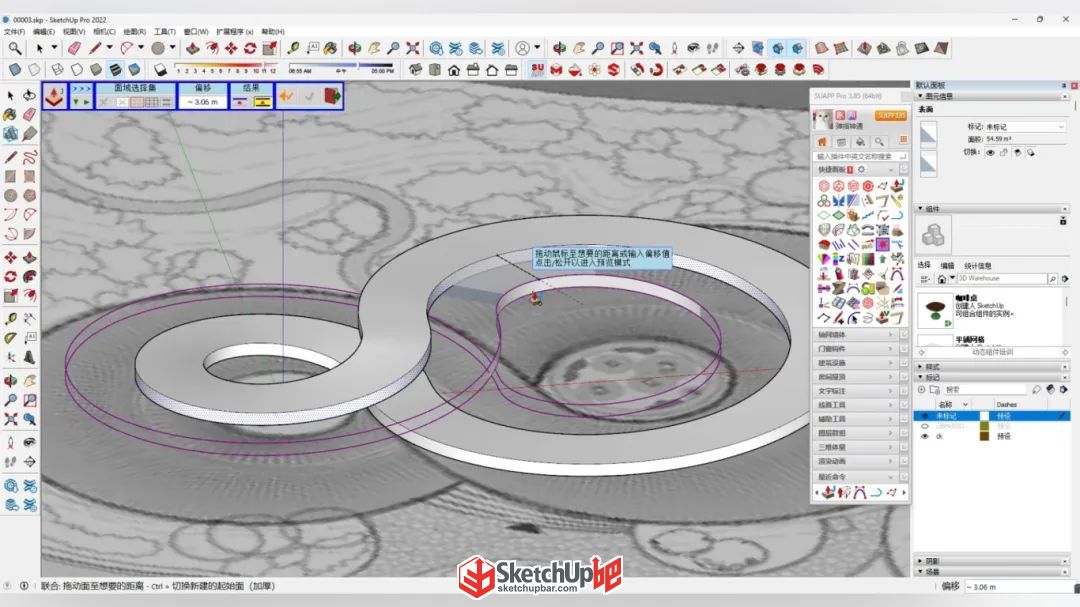Click the user account icon
The width and height of the screenshot is (1080, 607).
[x=523, y=48]
